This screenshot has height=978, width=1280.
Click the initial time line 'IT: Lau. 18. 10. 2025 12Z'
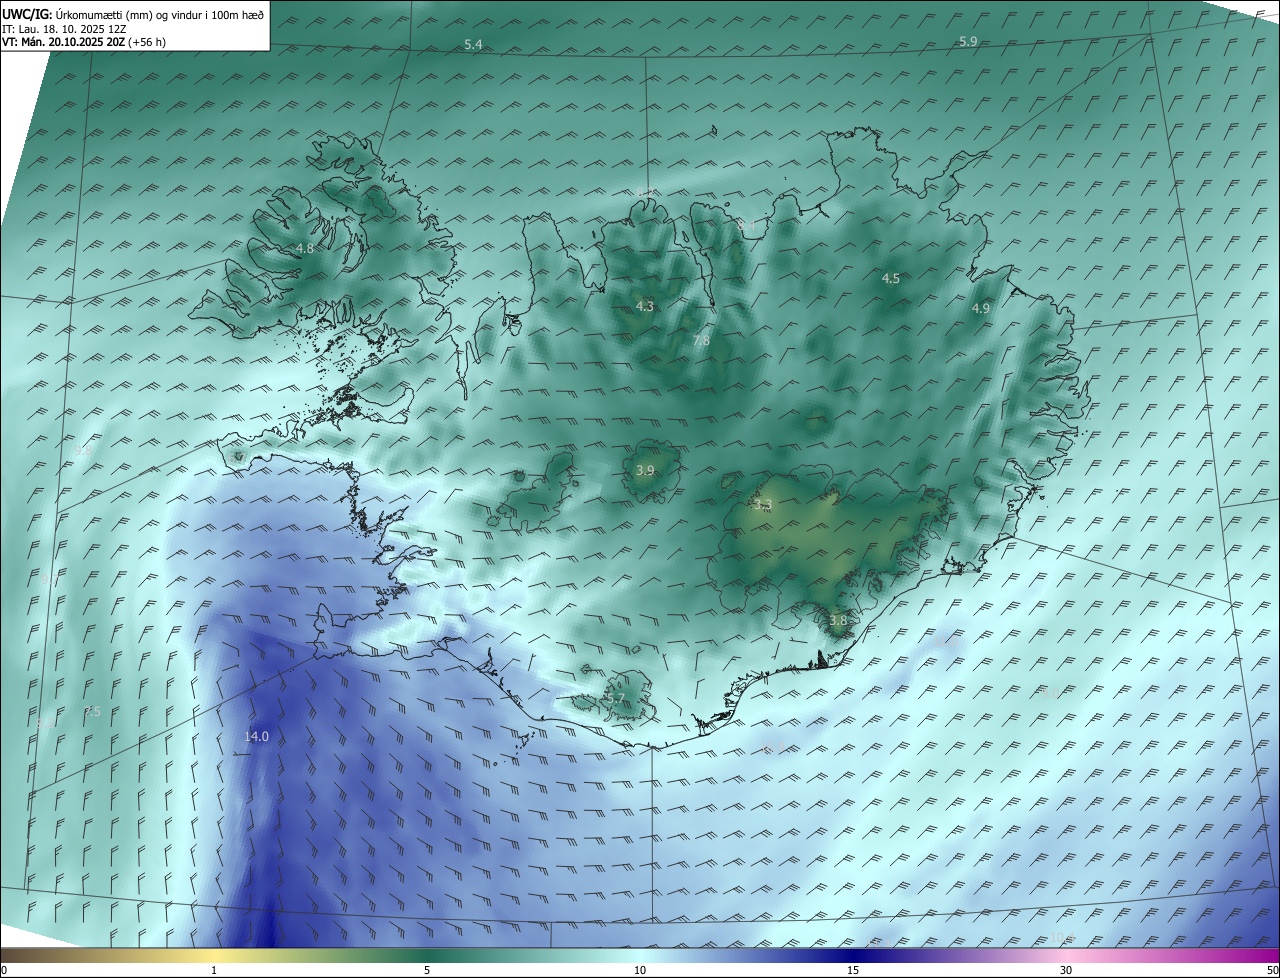tap(64, 29)
